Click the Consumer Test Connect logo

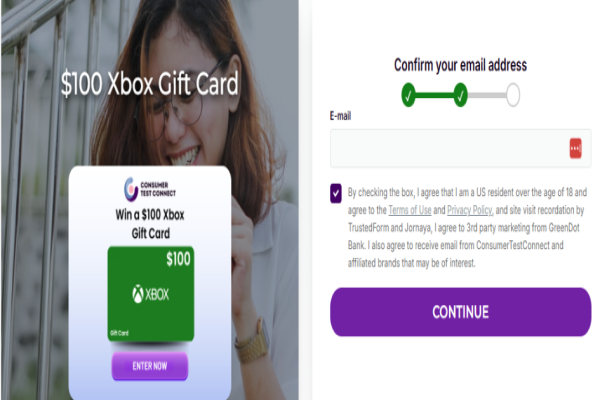150,189
